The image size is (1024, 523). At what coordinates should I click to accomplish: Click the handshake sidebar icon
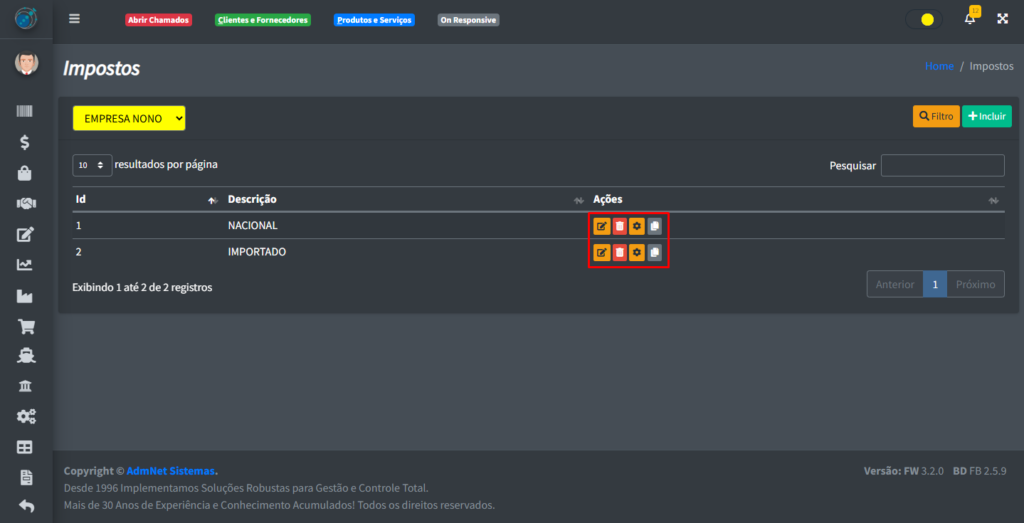(x=25, y=204)
